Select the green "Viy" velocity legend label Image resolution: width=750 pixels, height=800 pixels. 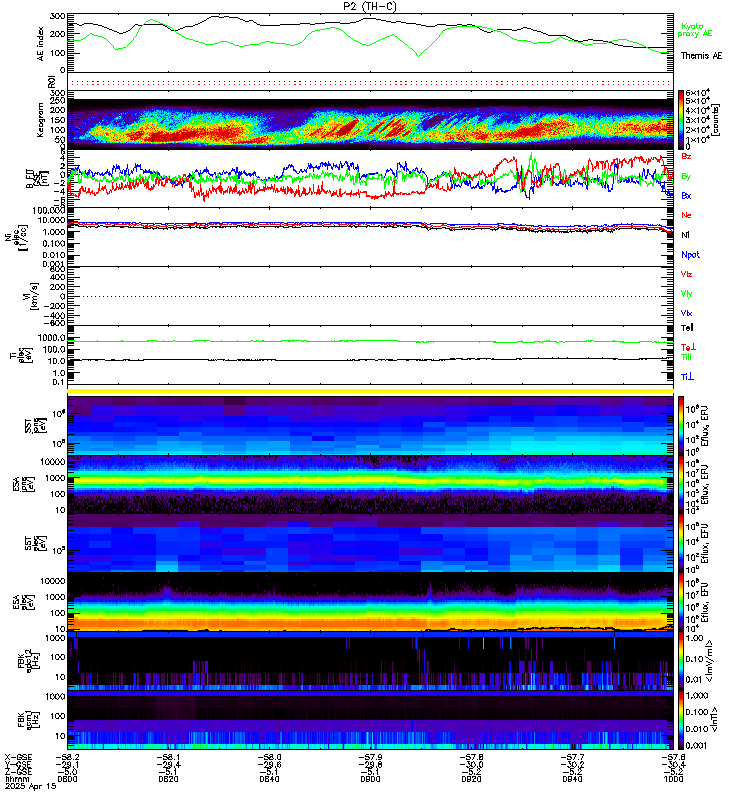686,294
